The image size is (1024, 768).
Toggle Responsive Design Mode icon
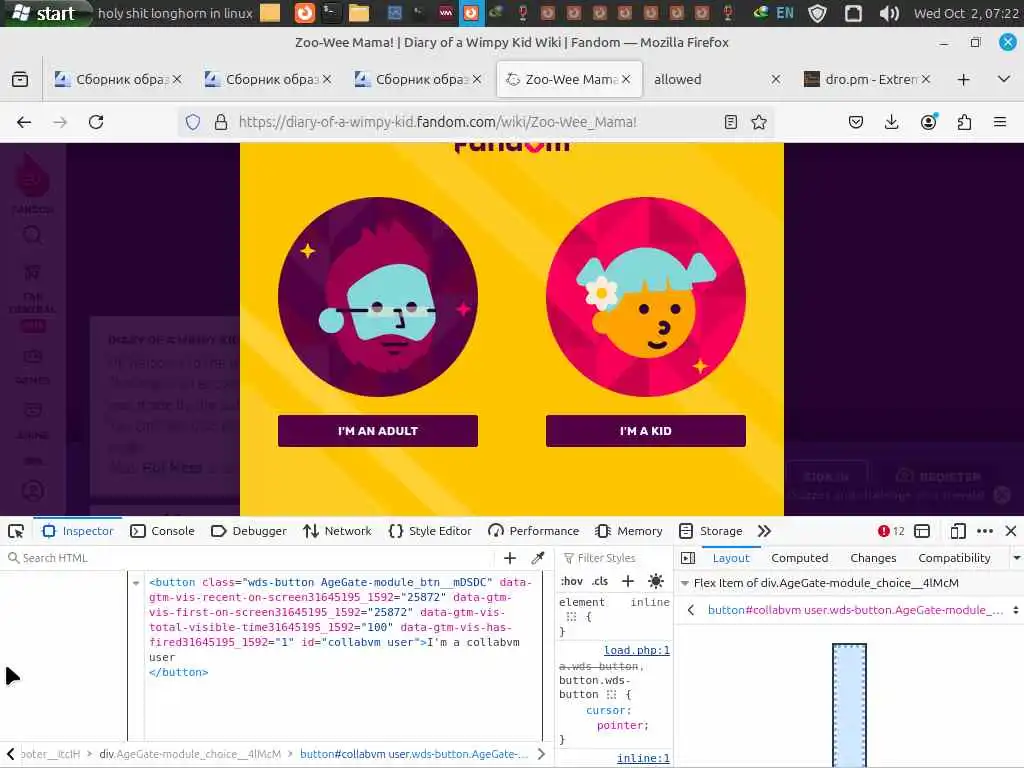[957, 532]
